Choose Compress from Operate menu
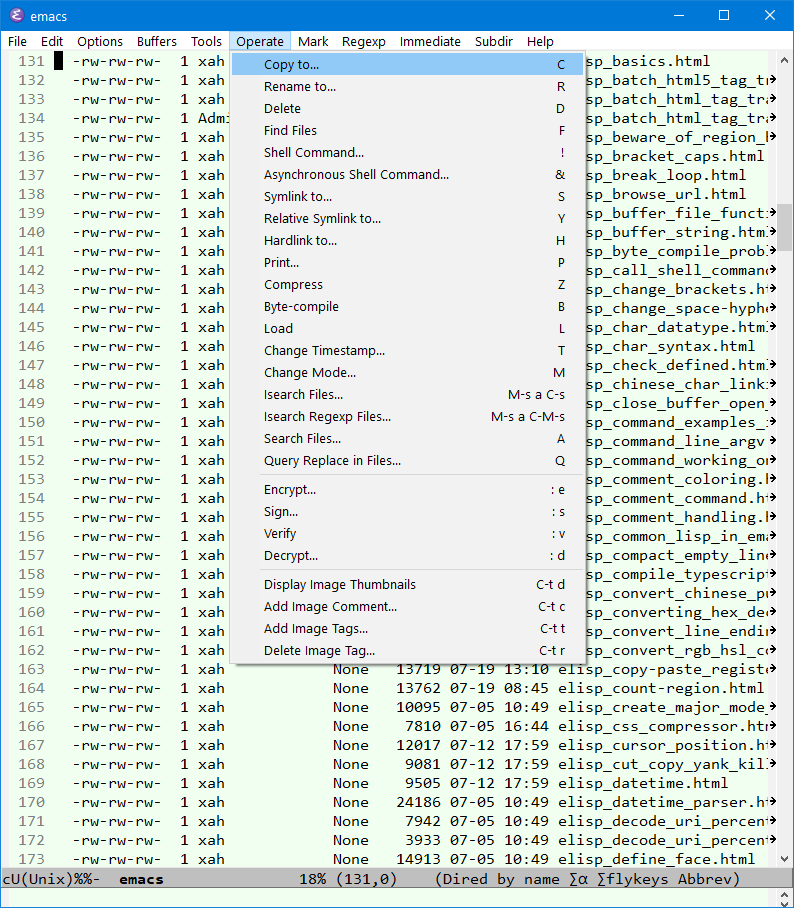Image resolution: width=794 pixels, height=908 pixels. (407, 284)
